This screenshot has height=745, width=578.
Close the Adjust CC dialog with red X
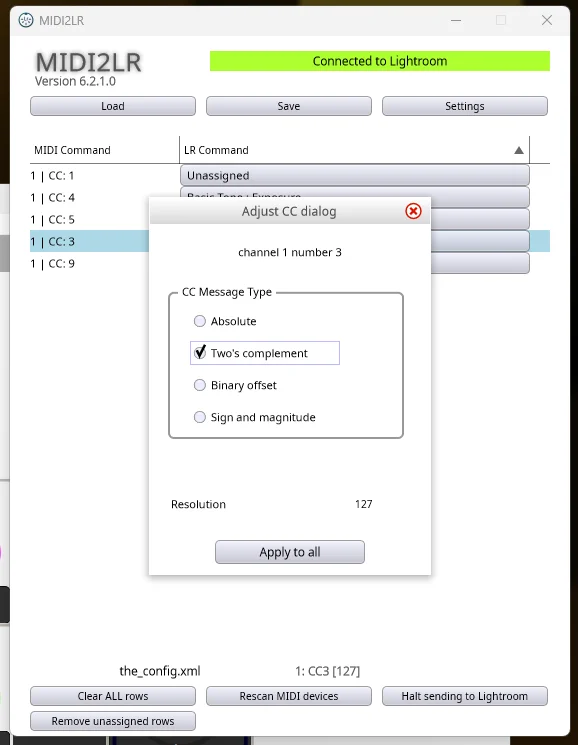click(413, 211)
